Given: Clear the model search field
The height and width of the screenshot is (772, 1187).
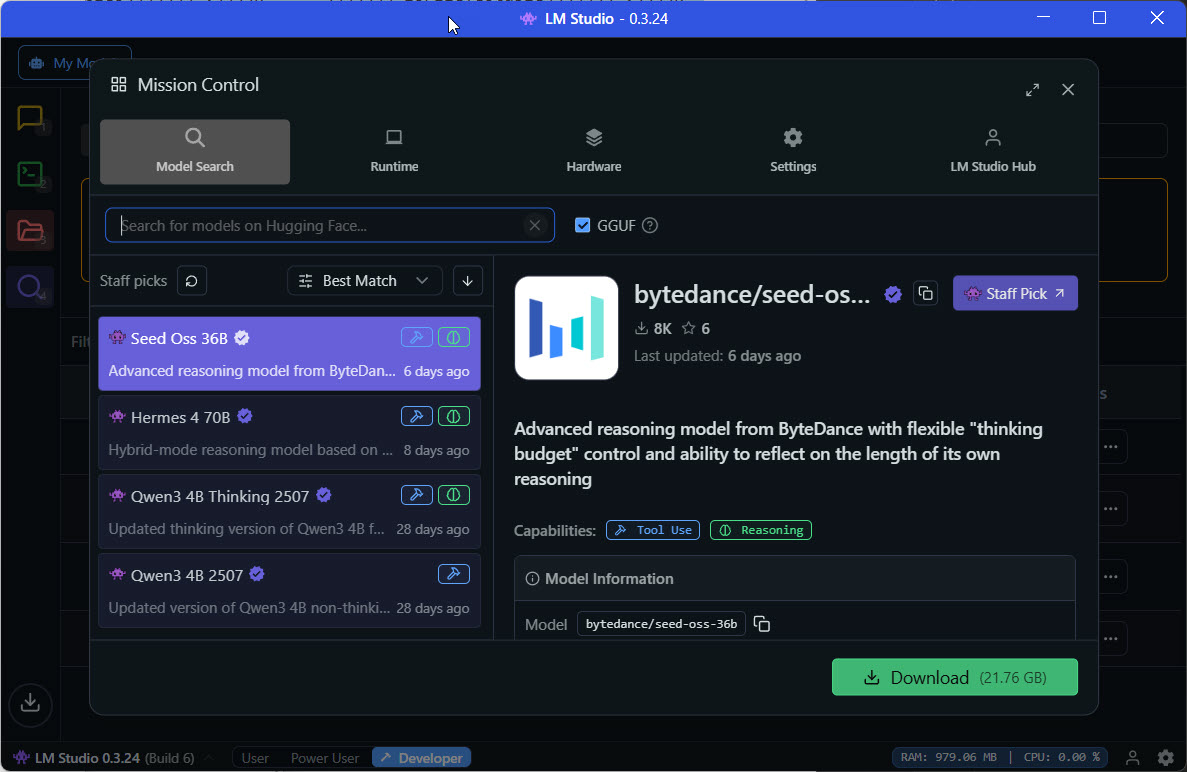Looking at the screenshot, I should (x=534, y=226).
